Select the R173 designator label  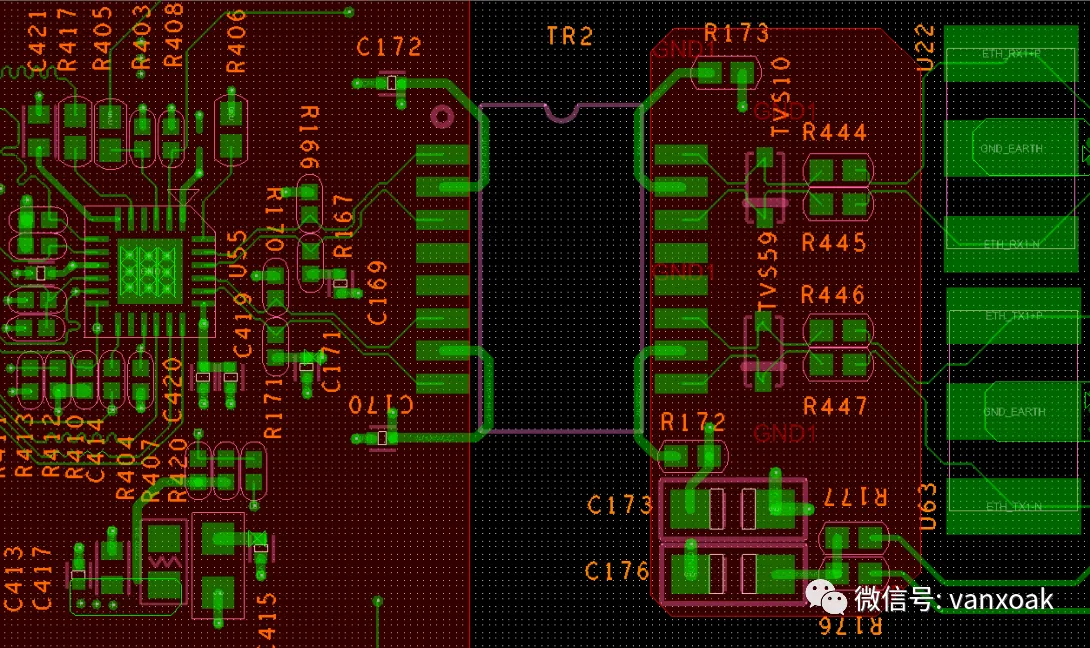[737, 33]
